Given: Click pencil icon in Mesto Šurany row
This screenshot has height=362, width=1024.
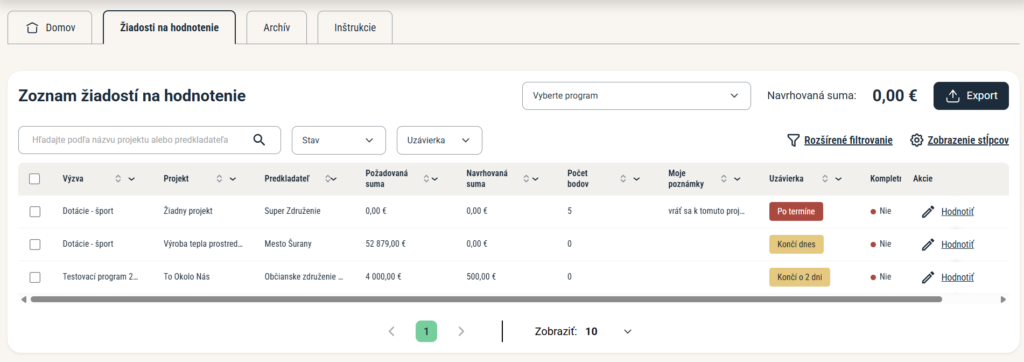Looking at the screenshot, I should pyautogui.click(x=927, y=244).
